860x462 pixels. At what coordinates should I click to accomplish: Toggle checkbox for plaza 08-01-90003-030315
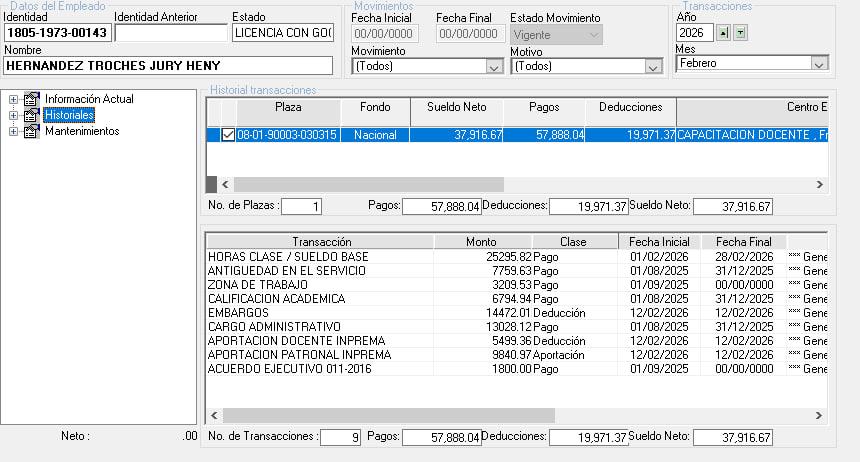click(228, 135)
